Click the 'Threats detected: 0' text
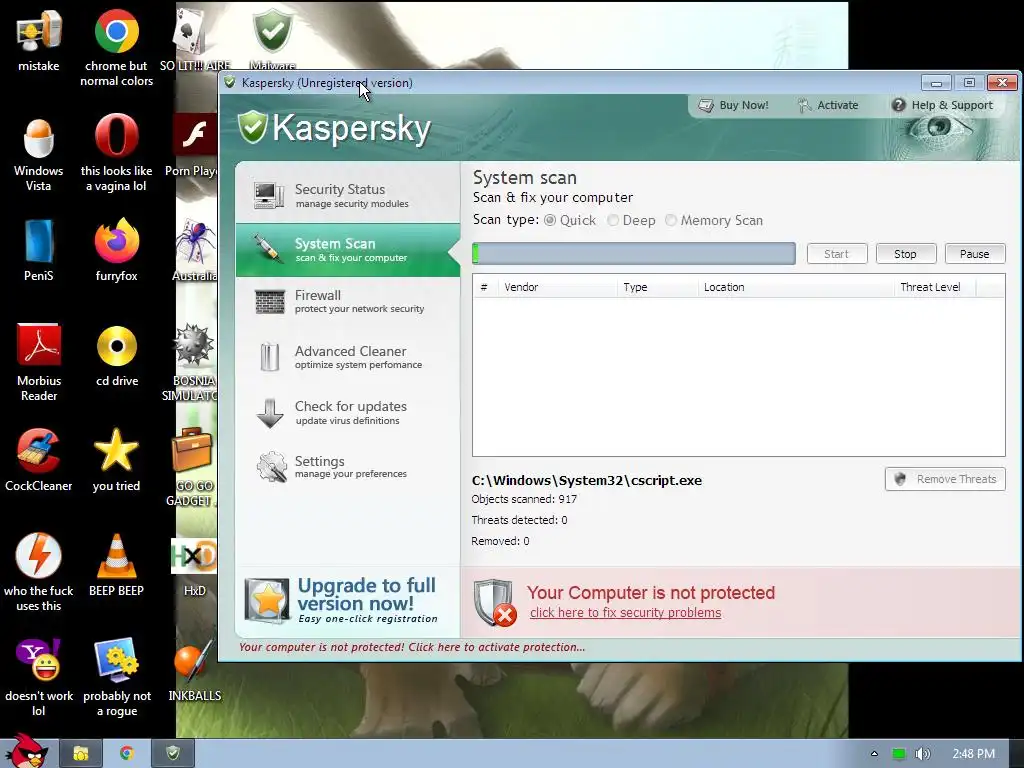Screen dimensions: 1024x768 (519, 520)
